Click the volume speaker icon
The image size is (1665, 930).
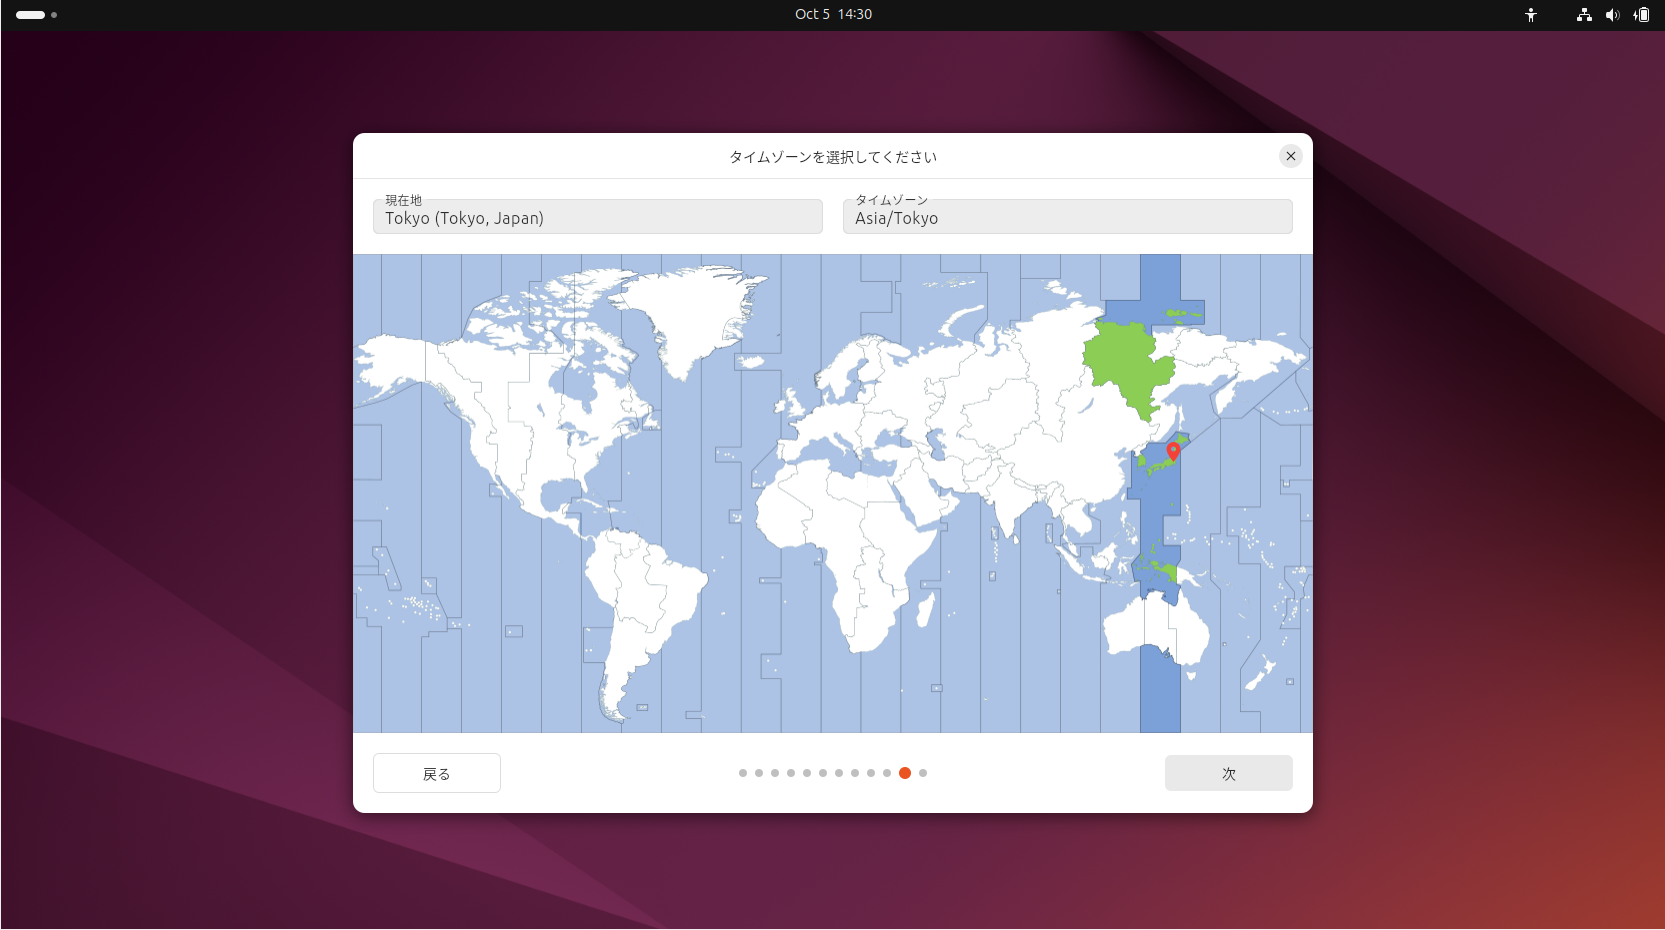point(1612,15)
